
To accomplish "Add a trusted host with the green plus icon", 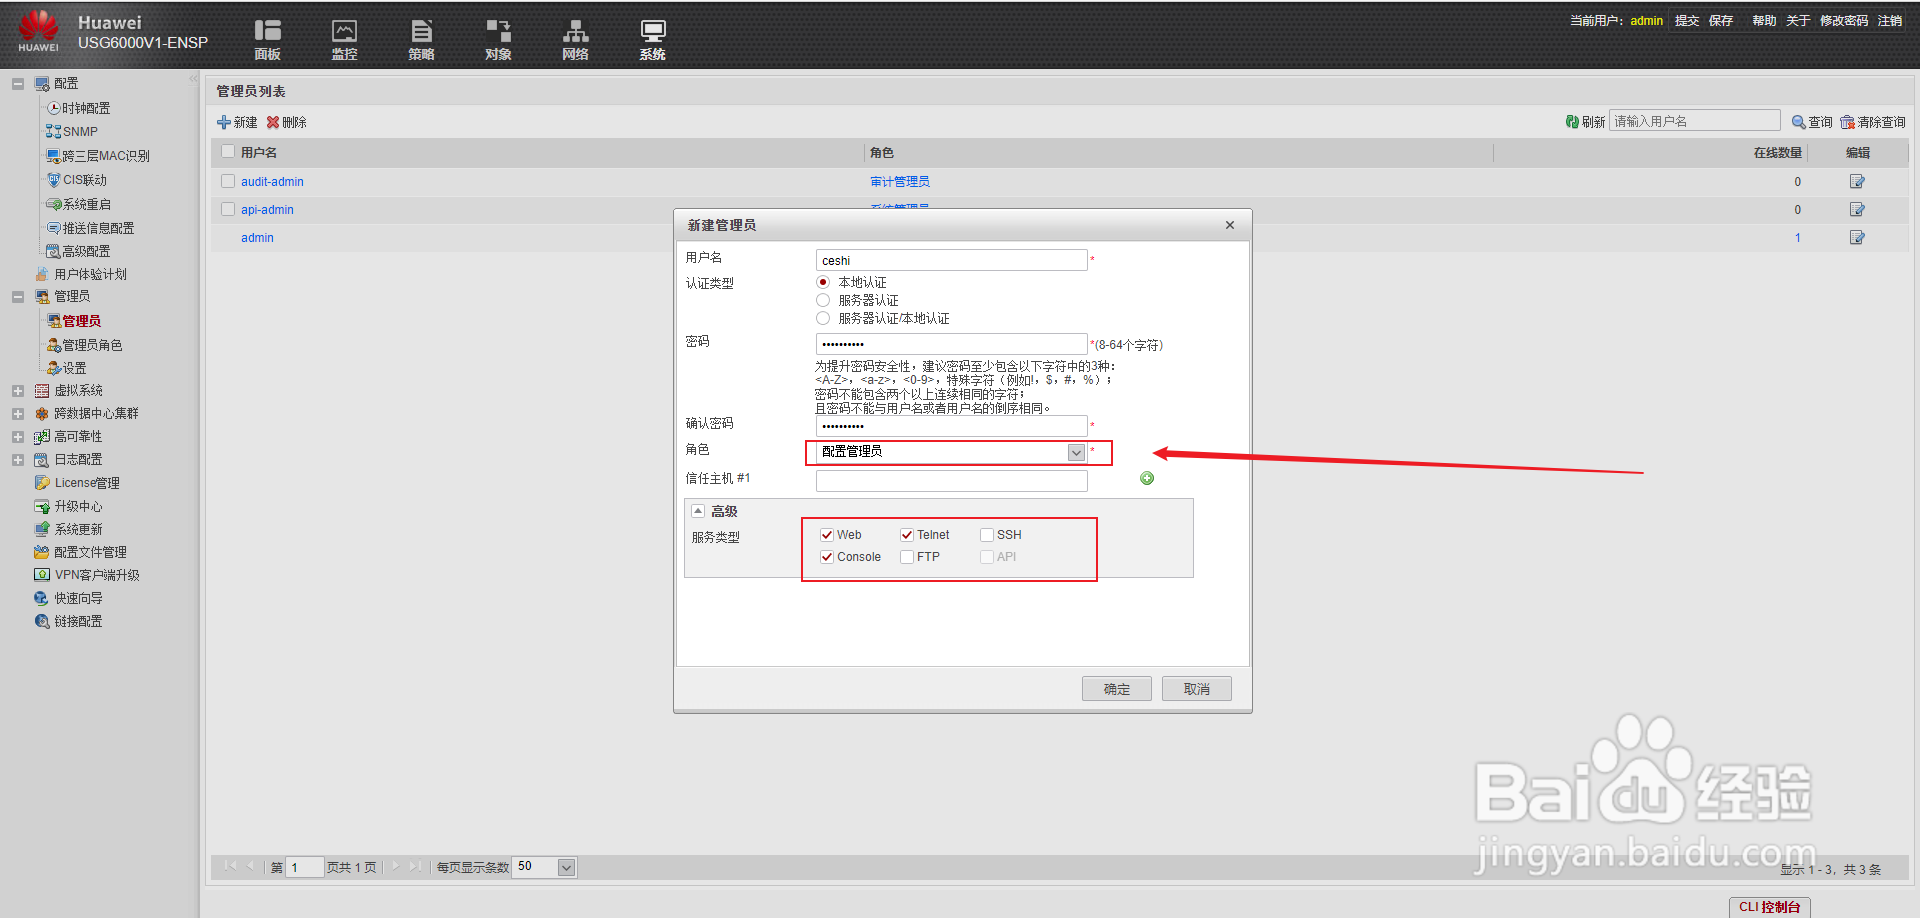I will (1146, 478).
